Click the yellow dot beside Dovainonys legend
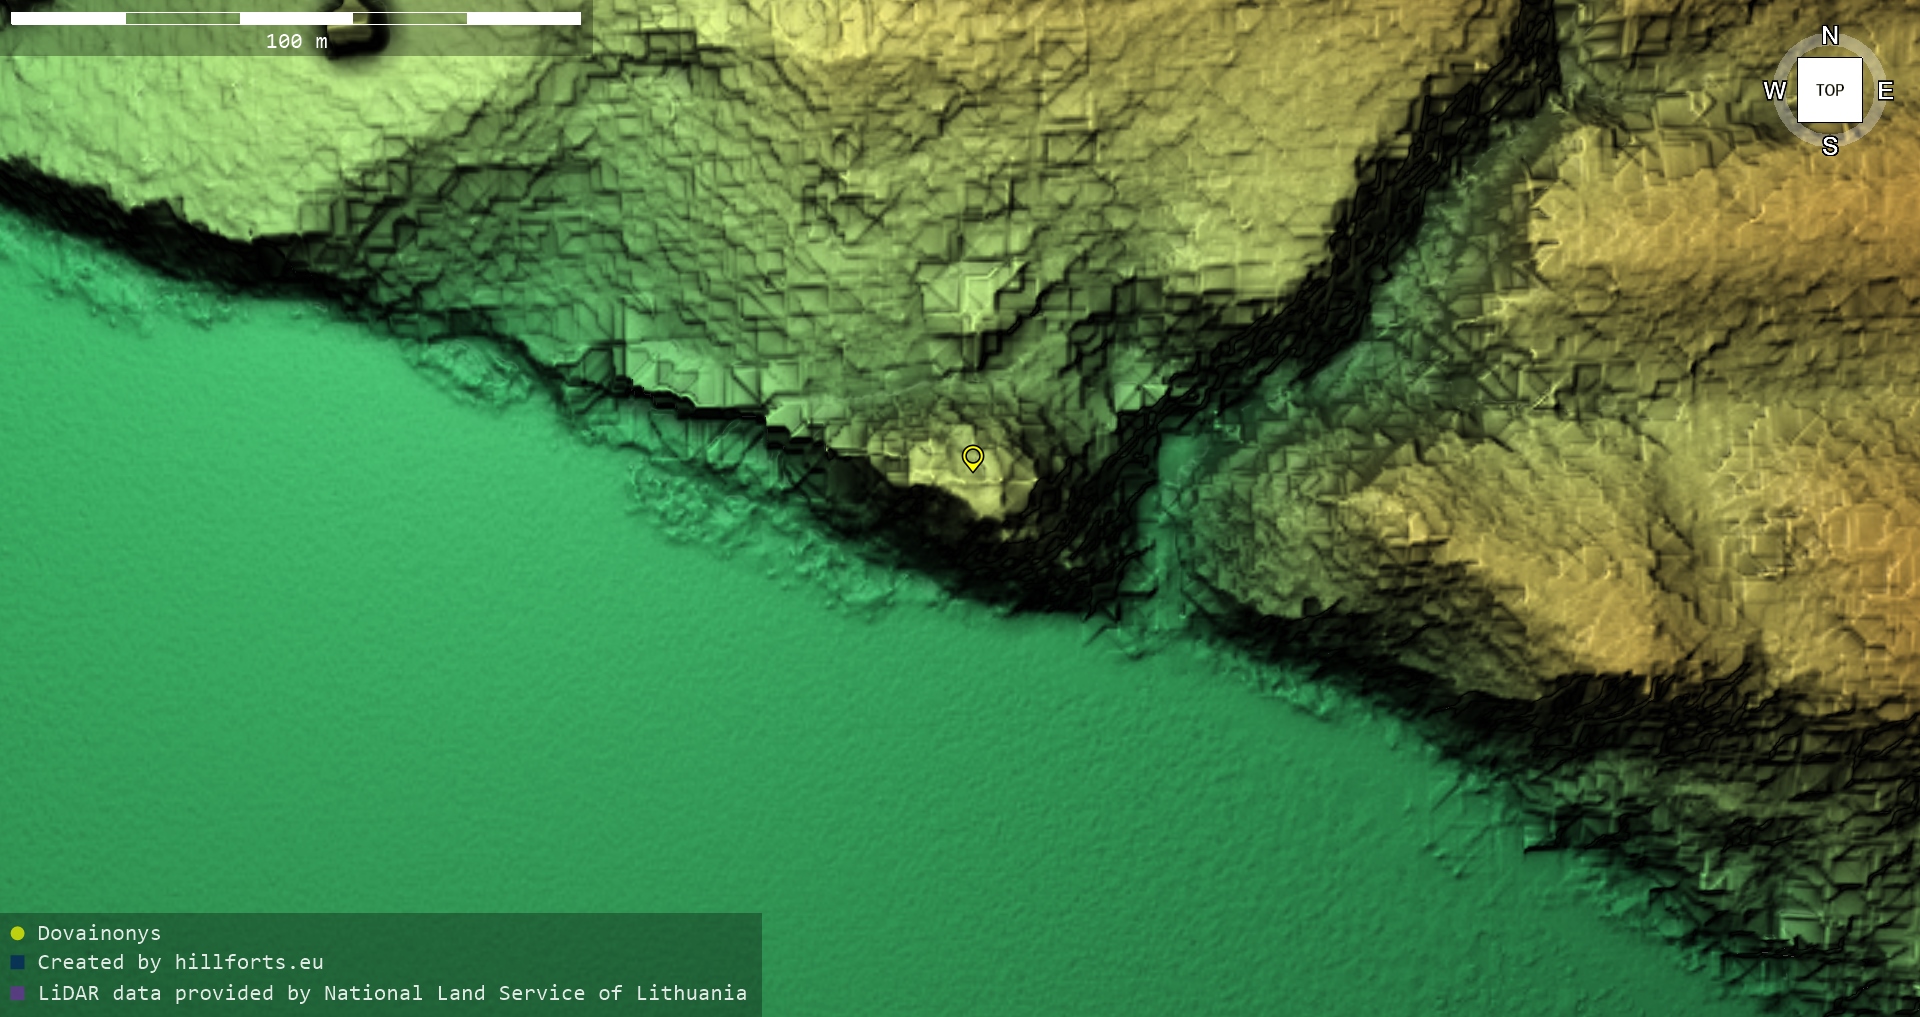1920x1017 pixels. coord(17,933)
